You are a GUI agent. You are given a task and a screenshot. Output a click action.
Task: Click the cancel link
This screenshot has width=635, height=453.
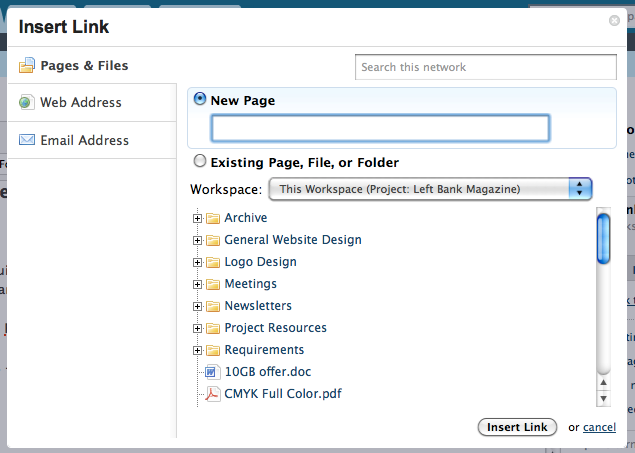599,427
